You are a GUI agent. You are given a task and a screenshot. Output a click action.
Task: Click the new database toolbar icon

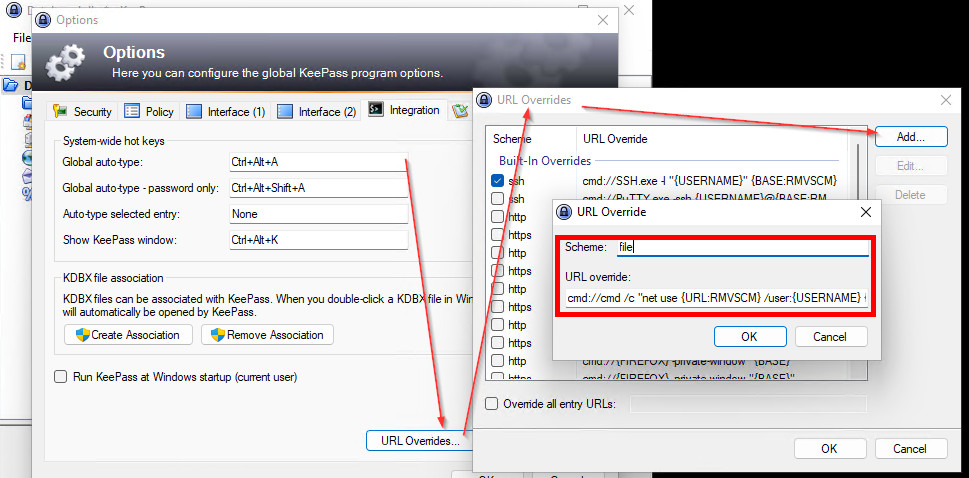click(17, 62)
